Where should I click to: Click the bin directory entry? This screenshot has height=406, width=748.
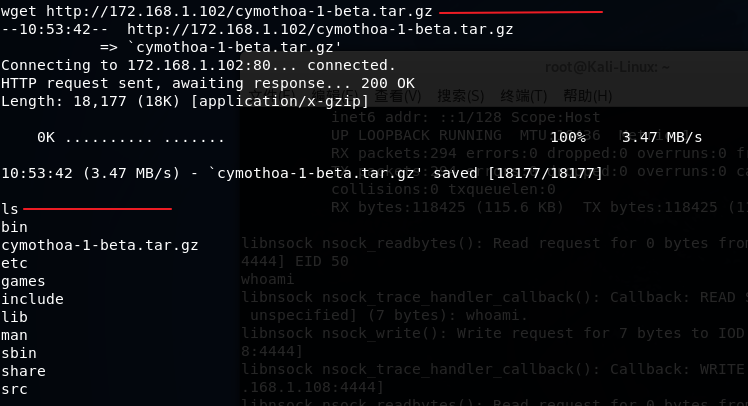tap(14, 227)
